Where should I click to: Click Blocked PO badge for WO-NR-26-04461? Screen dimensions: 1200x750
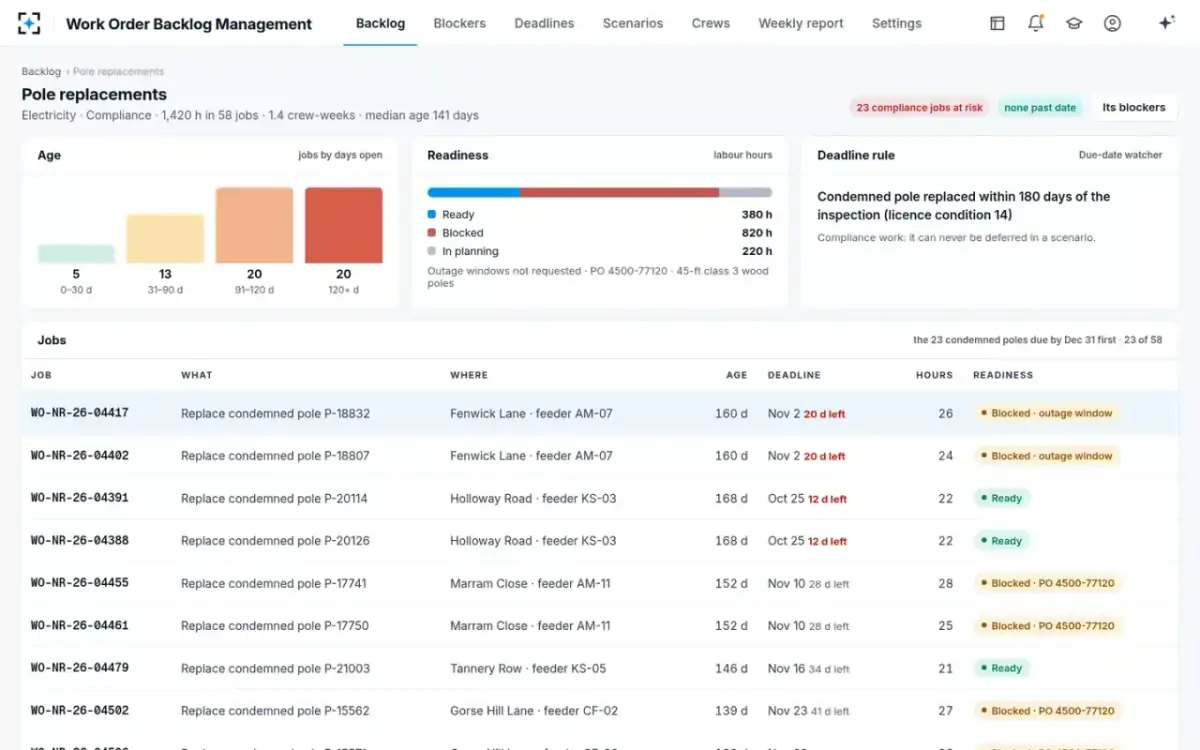[x=1048, y=626]
